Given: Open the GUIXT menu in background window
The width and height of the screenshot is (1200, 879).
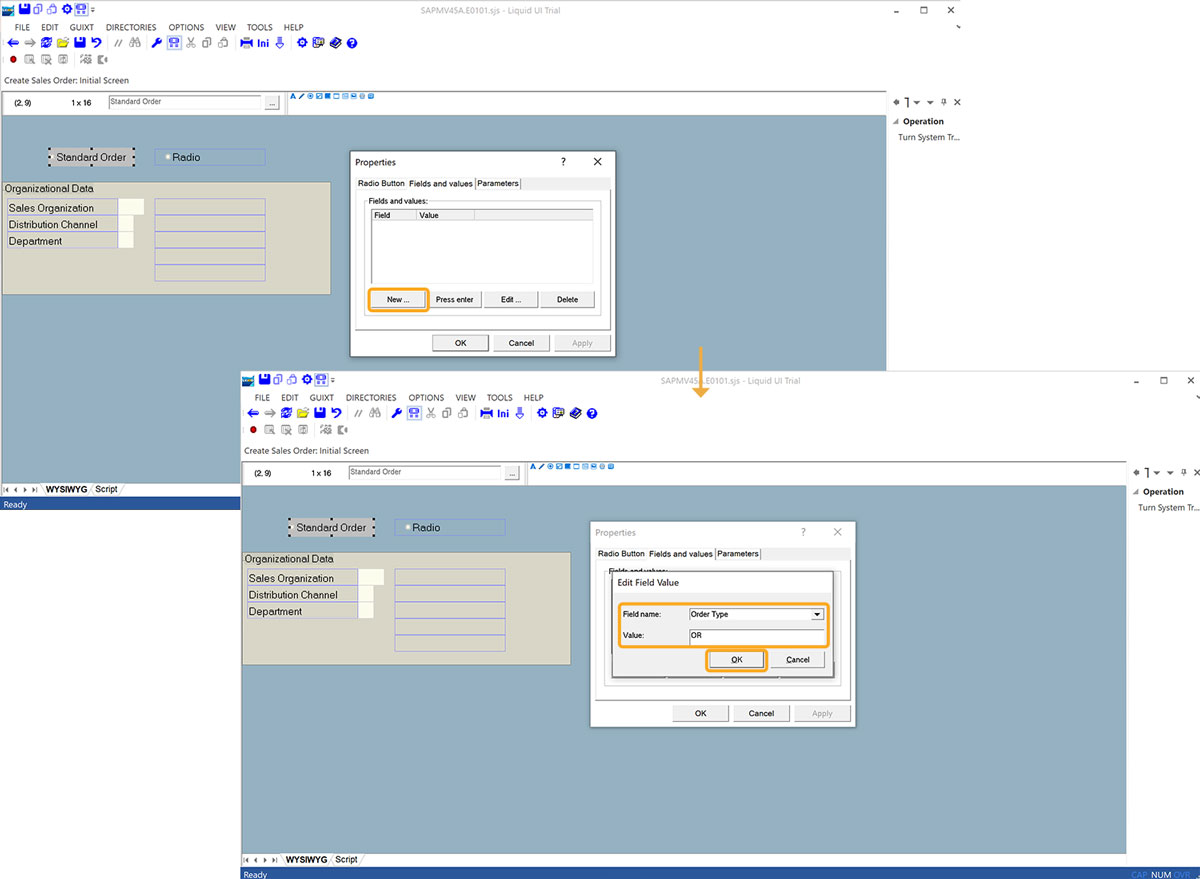Looking at the screenshot, I should [x=82, y=28].
